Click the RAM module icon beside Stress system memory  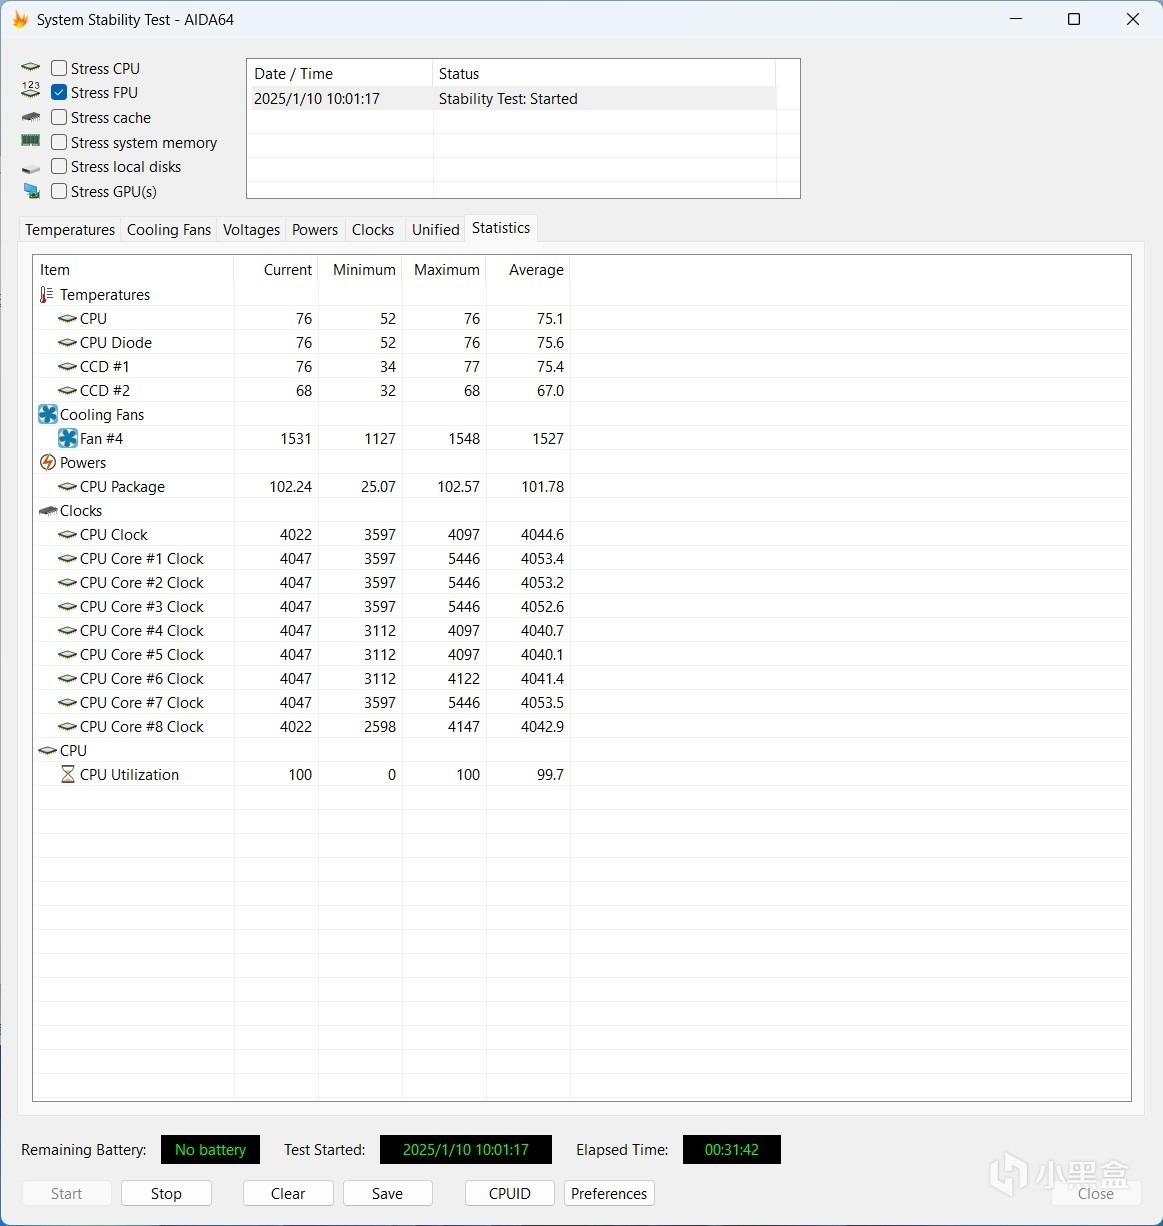pos(31,141)
